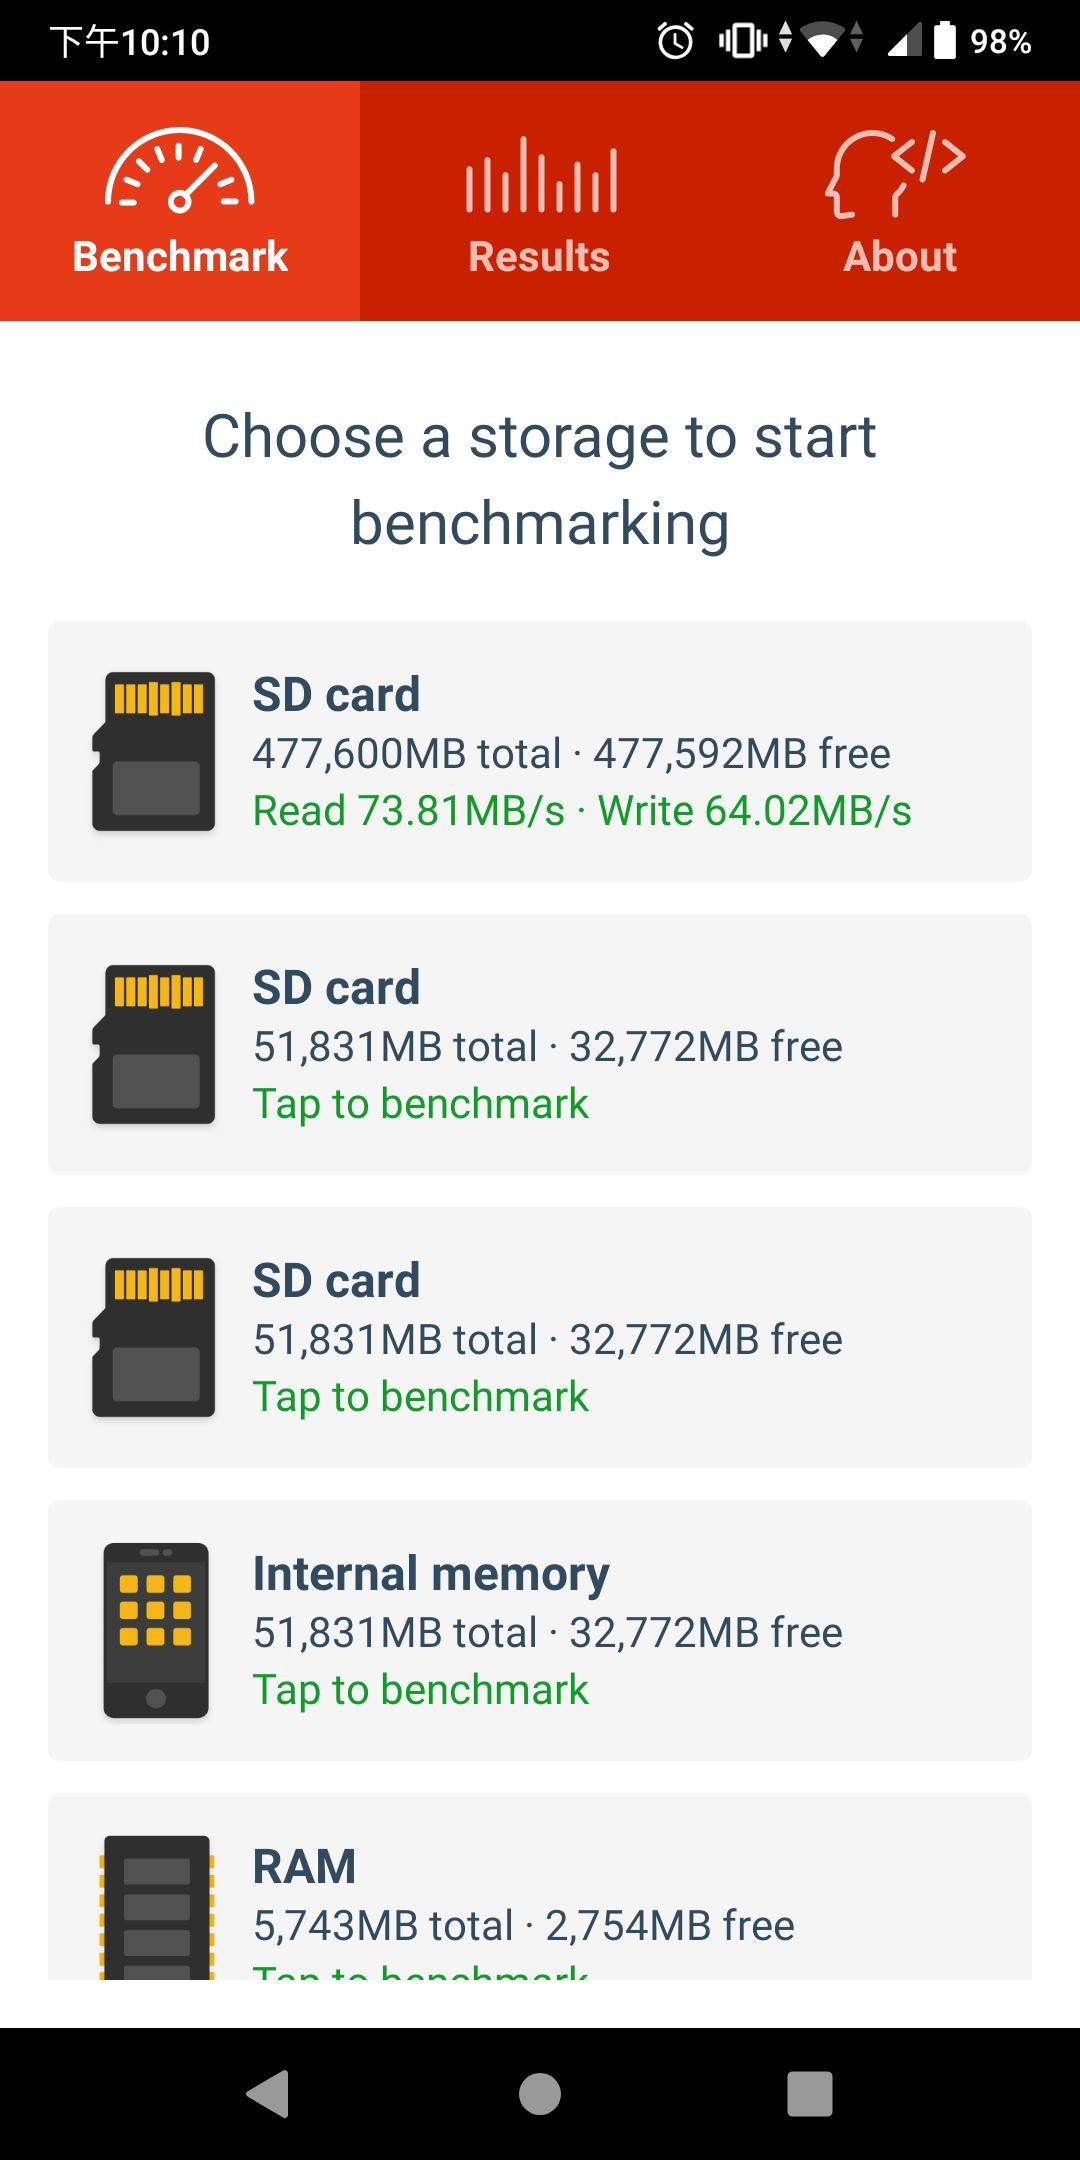1080x2160 pixels.
Task: Switch to the Results tab
Action: pos(540,256)
